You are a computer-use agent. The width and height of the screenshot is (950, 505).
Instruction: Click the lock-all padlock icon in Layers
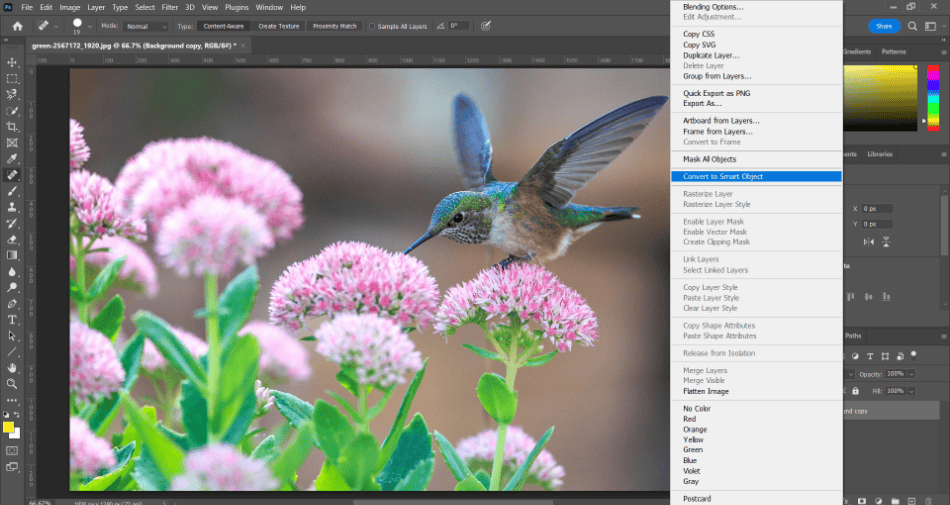[x=855, y=391]
